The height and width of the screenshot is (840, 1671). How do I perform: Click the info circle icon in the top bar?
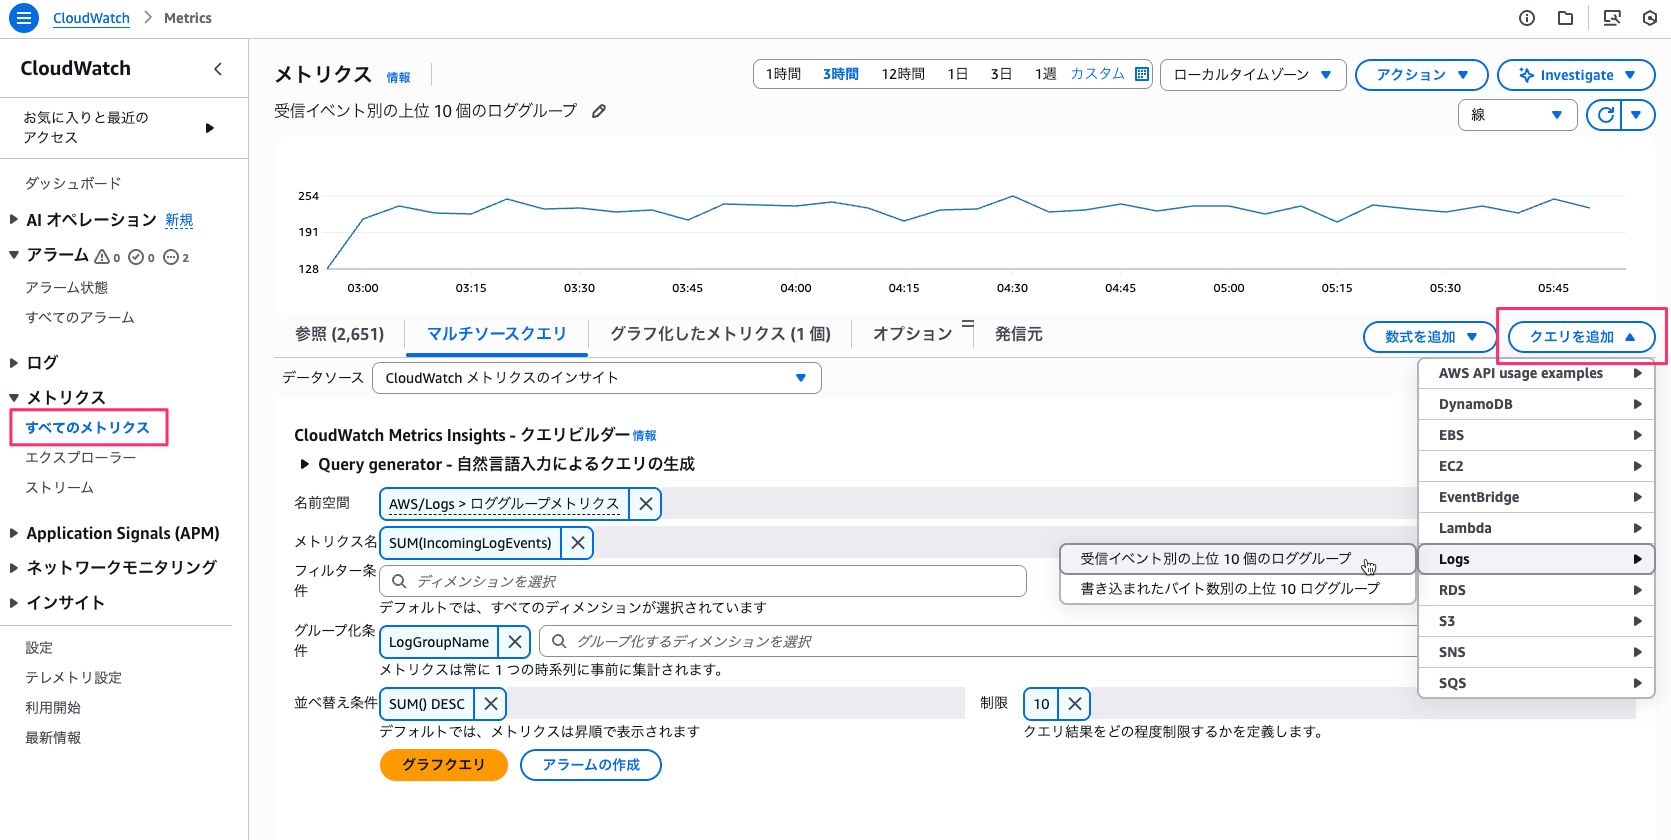pyautogui.click(x=1527, y=18)
